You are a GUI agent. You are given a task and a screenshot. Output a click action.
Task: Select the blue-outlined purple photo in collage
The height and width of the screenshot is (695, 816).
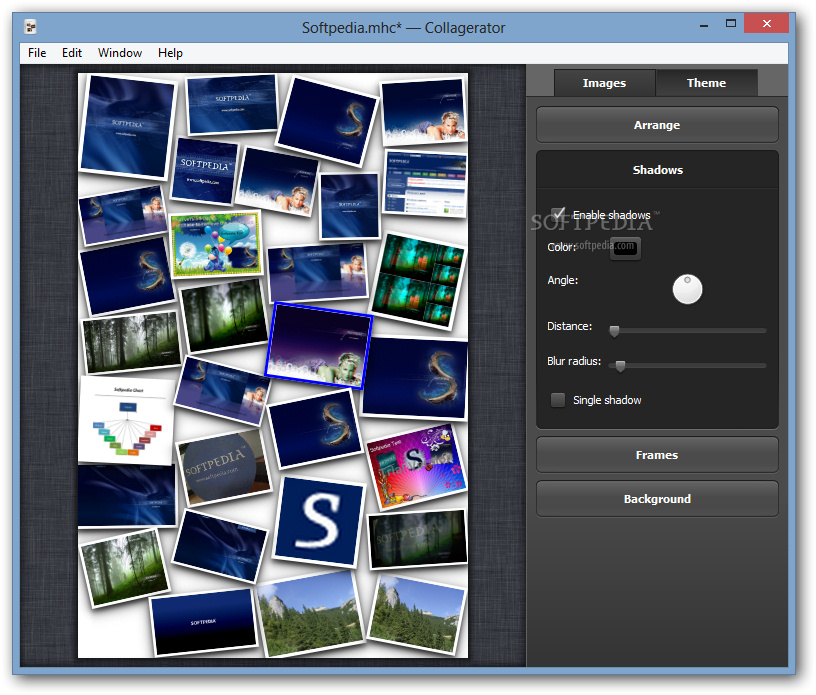(318, 346)
